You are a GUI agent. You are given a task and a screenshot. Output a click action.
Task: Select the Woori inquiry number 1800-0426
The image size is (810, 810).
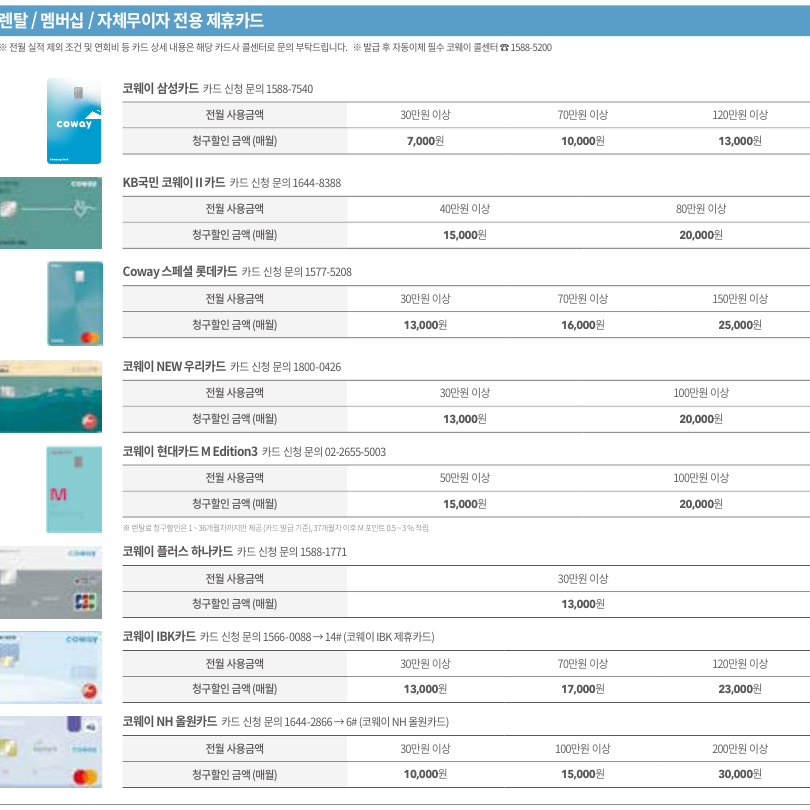tap(317, 367)
